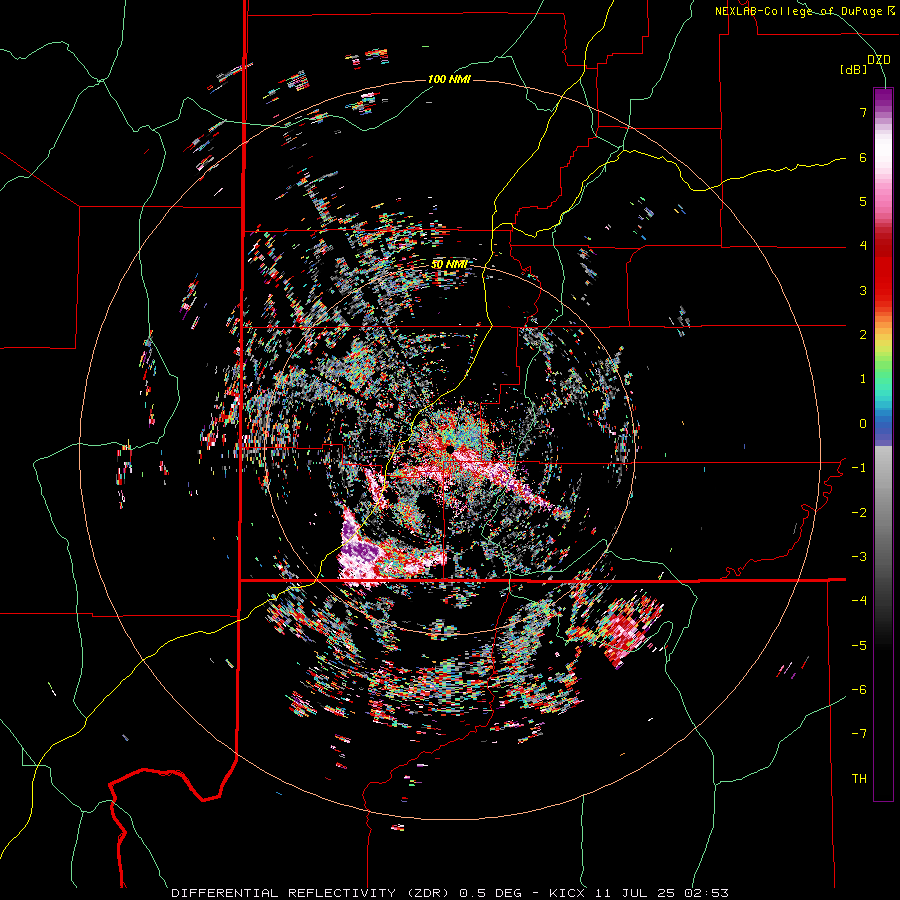
Task: Click the 6 value on color scale
Action: pos(863,157)
